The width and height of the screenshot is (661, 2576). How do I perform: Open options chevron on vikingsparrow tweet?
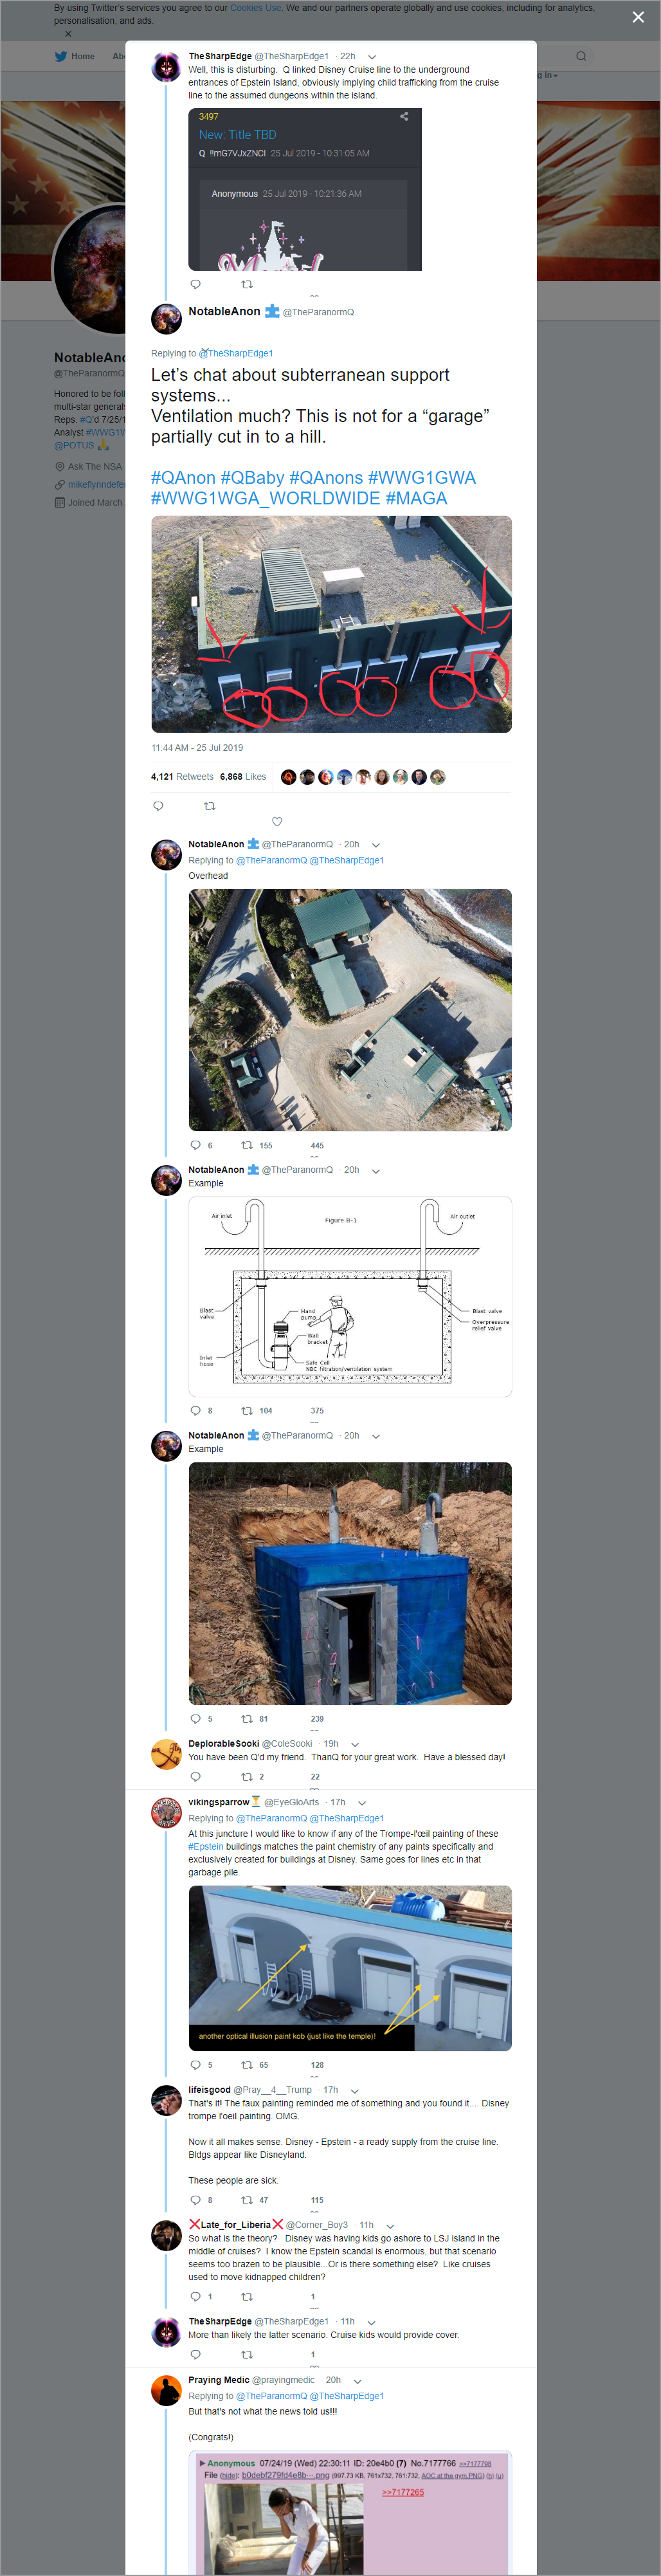coord(362,1803)
